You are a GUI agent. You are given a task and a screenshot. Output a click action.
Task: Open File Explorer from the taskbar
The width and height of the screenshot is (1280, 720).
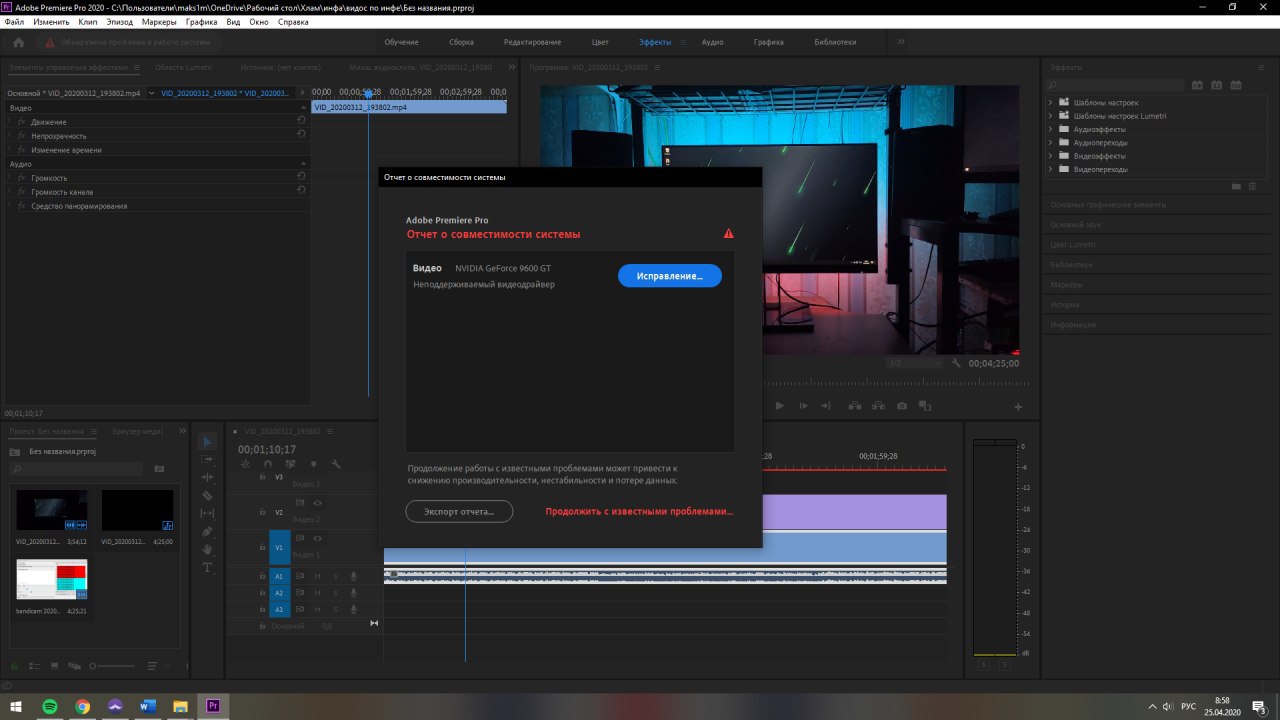[x=181, y=706]
